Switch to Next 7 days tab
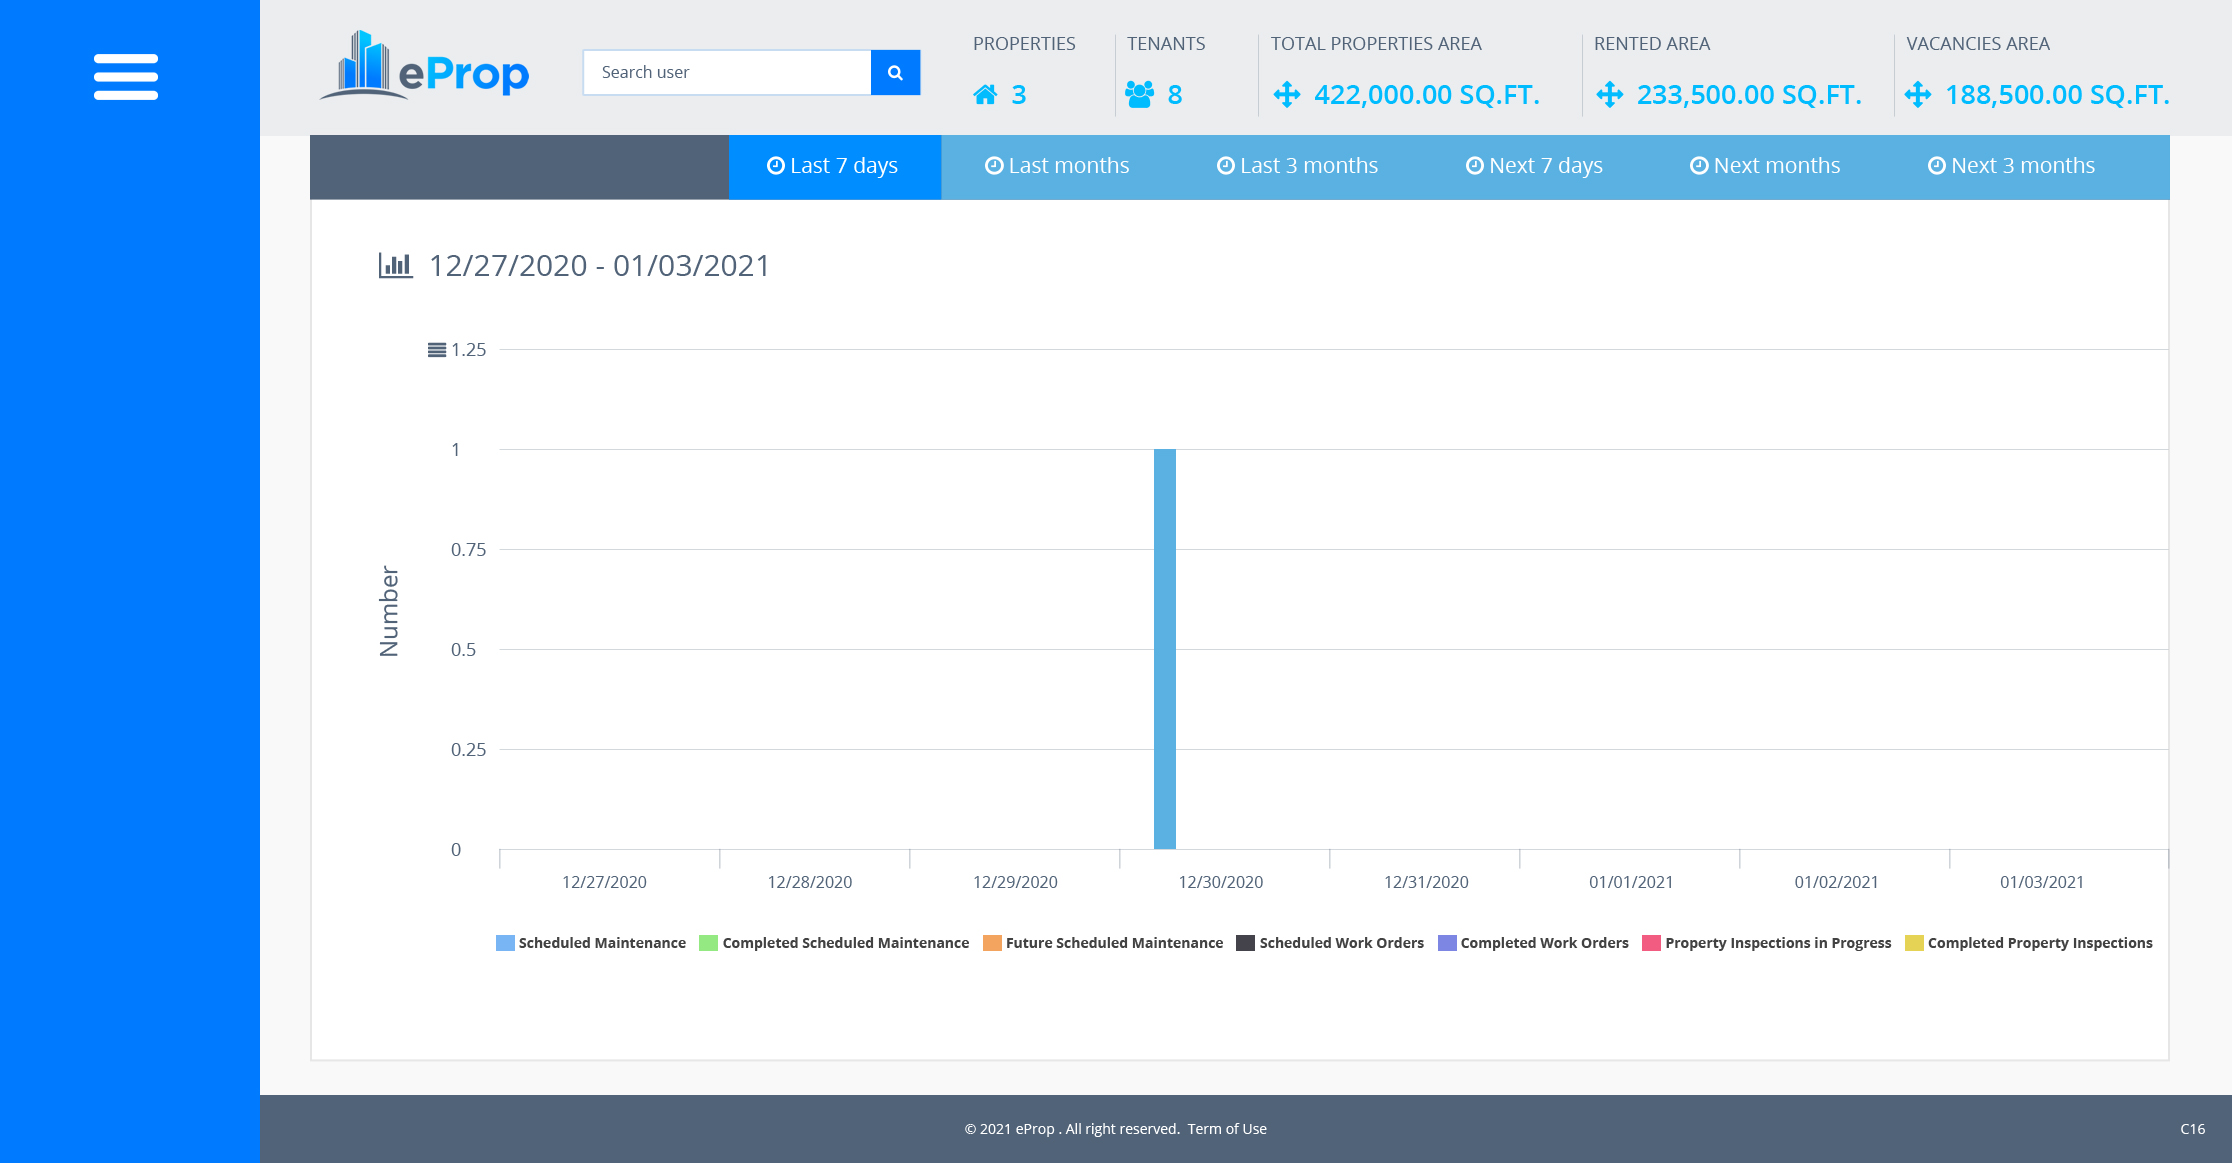 [1534, 166]
